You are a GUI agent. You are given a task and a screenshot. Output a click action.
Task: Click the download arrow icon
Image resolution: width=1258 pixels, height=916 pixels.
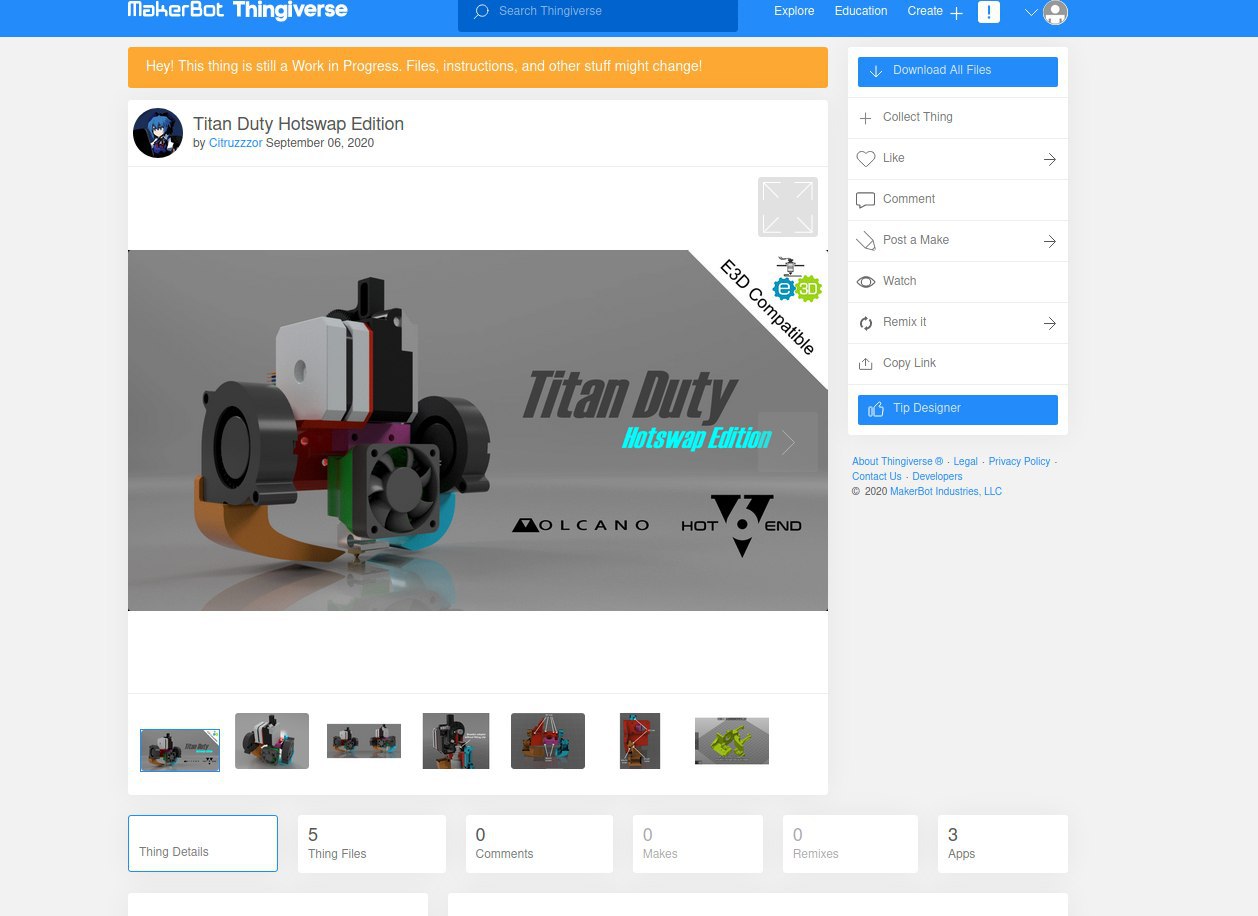(876, 71)
